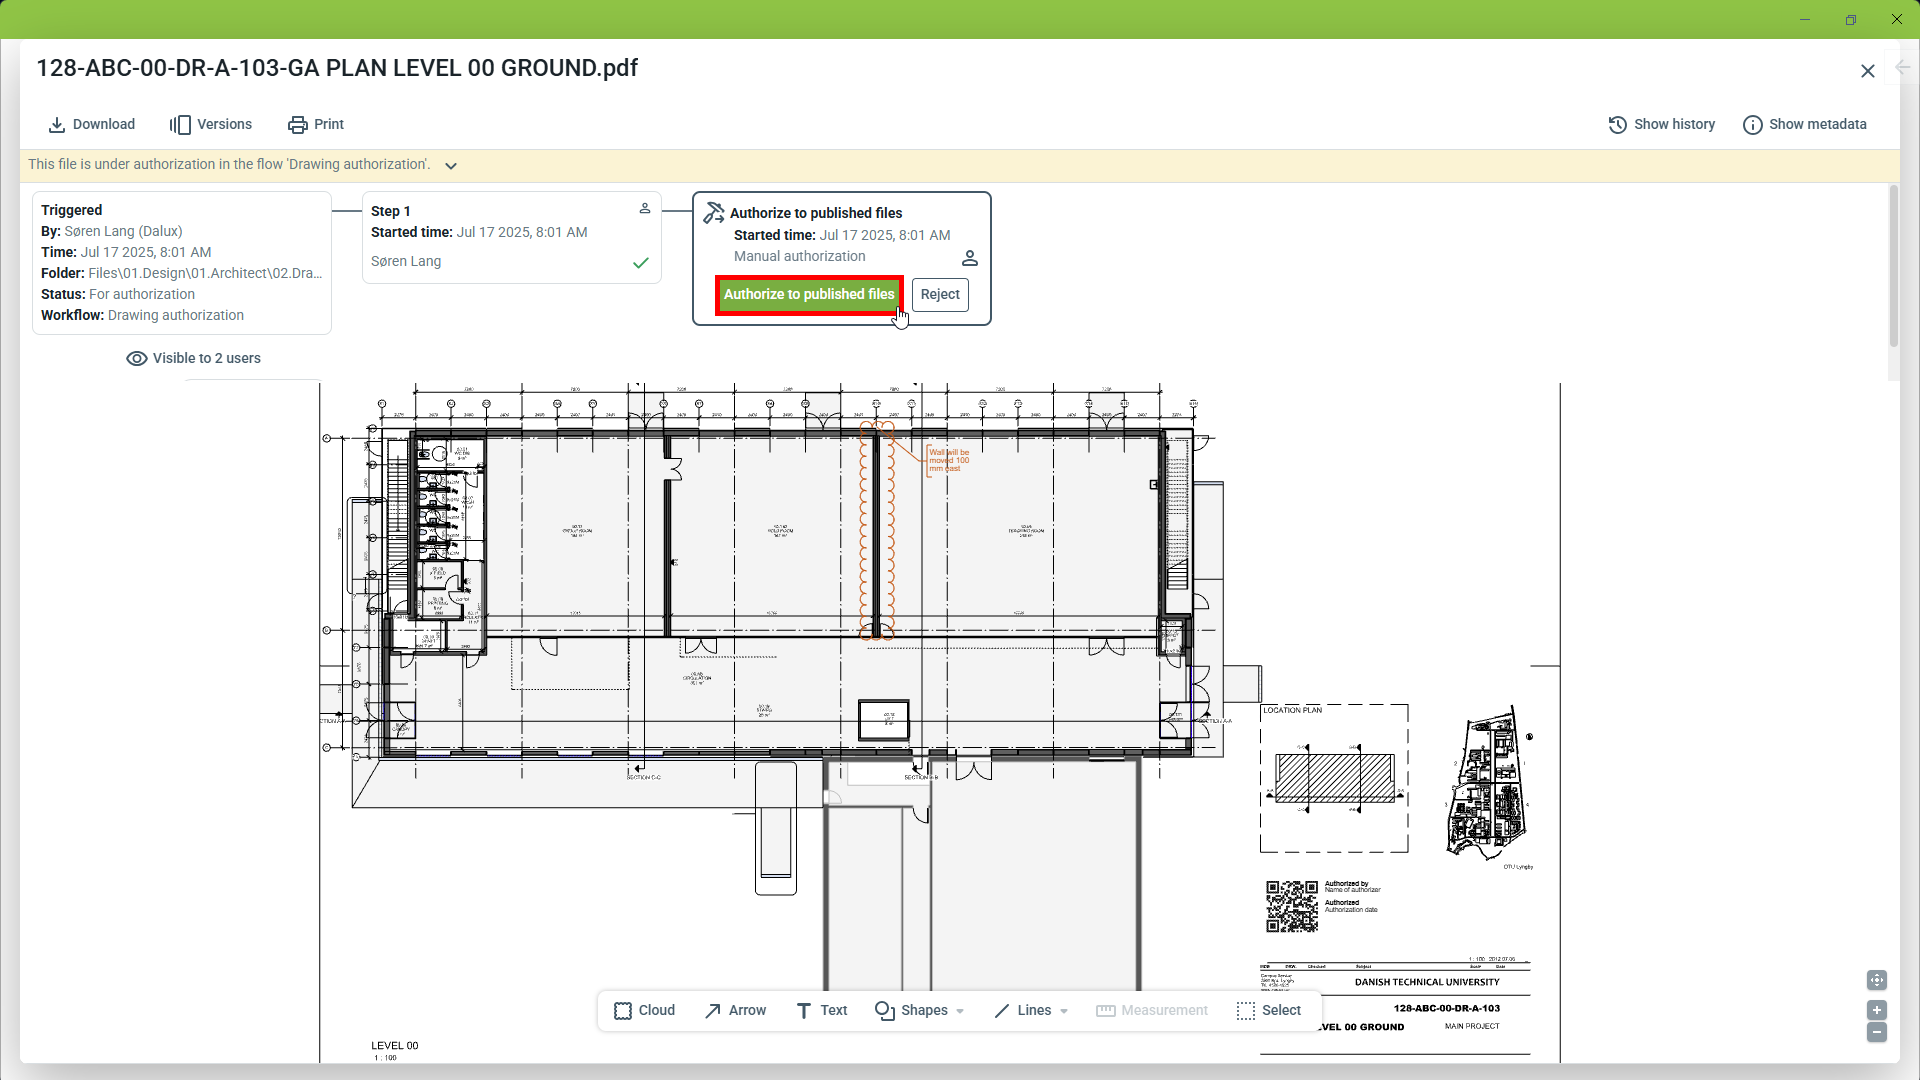Show history of the file
1920x1080 pixels.
pyautogui.click(x=1661, y=125)
